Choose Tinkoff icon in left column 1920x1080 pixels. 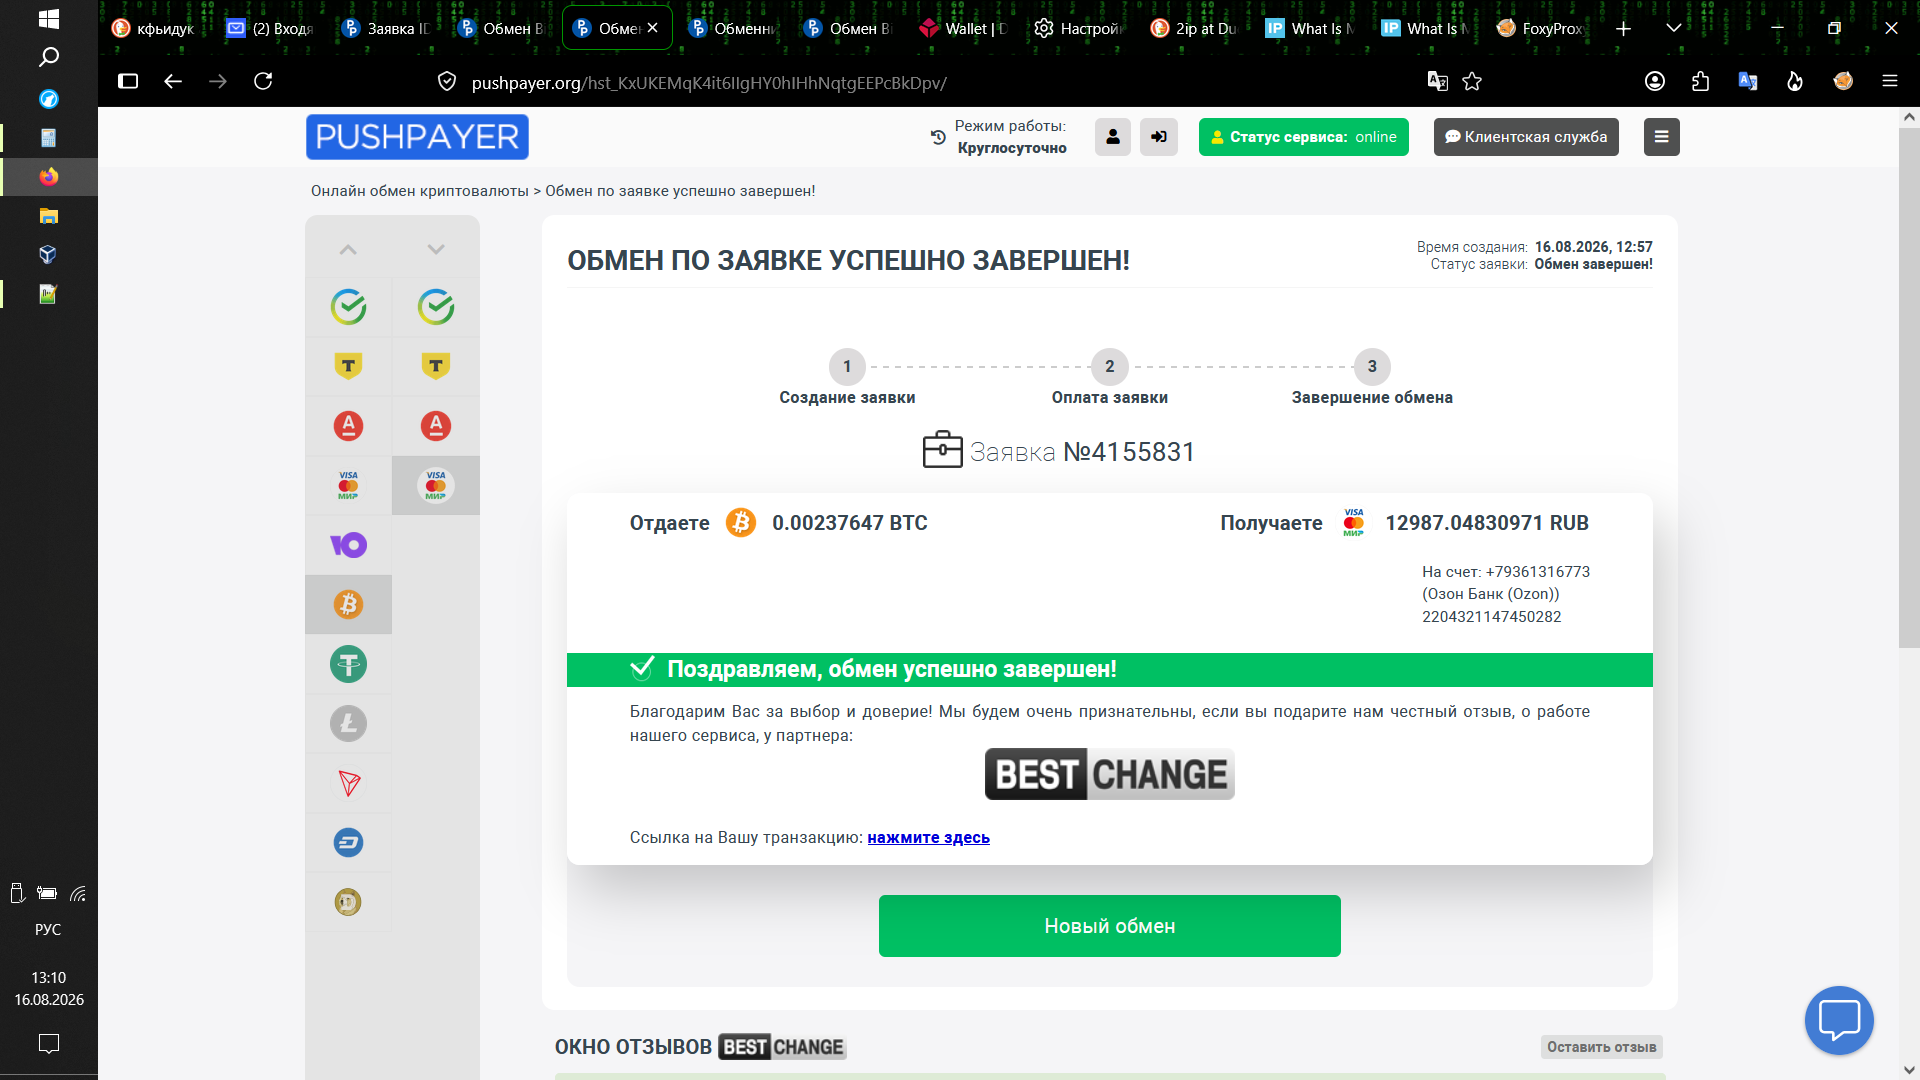(x=348, y=366)
